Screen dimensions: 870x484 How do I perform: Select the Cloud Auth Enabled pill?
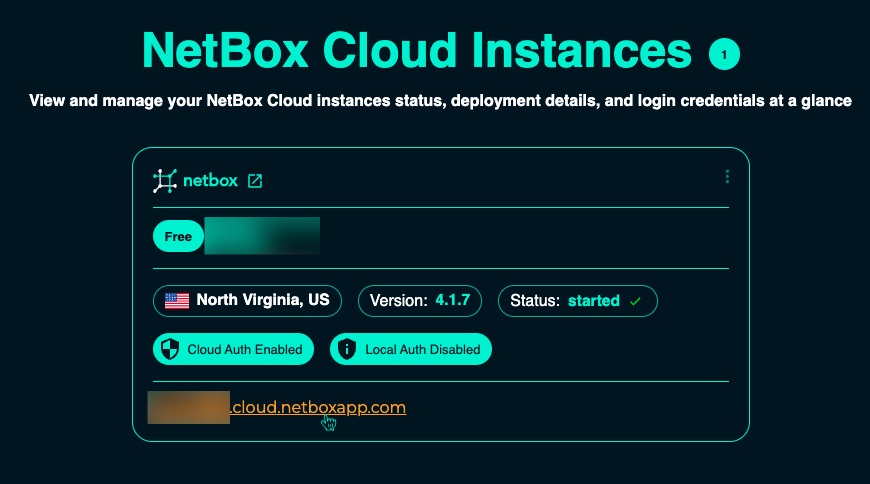[234, 349]
